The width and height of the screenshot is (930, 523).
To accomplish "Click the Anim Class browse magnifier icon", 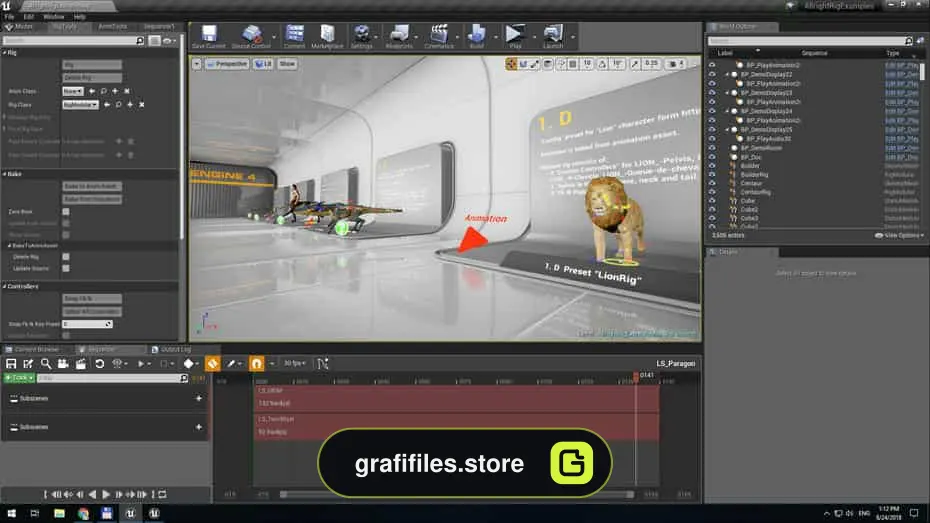I will pyautogui.click(x=103, y=91).
